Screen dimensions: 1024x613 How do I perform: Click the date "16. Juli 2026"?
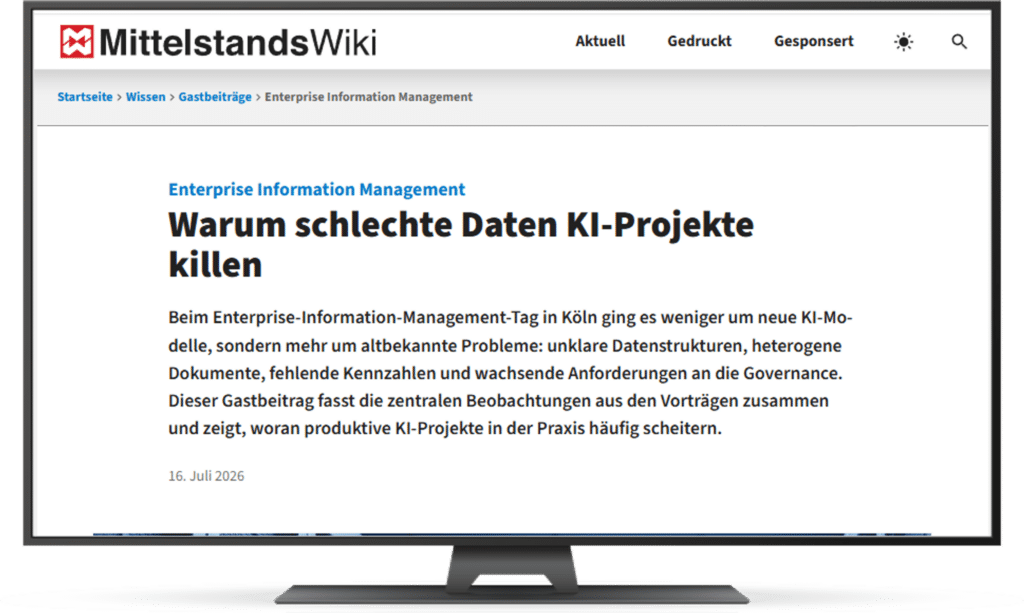206,476
